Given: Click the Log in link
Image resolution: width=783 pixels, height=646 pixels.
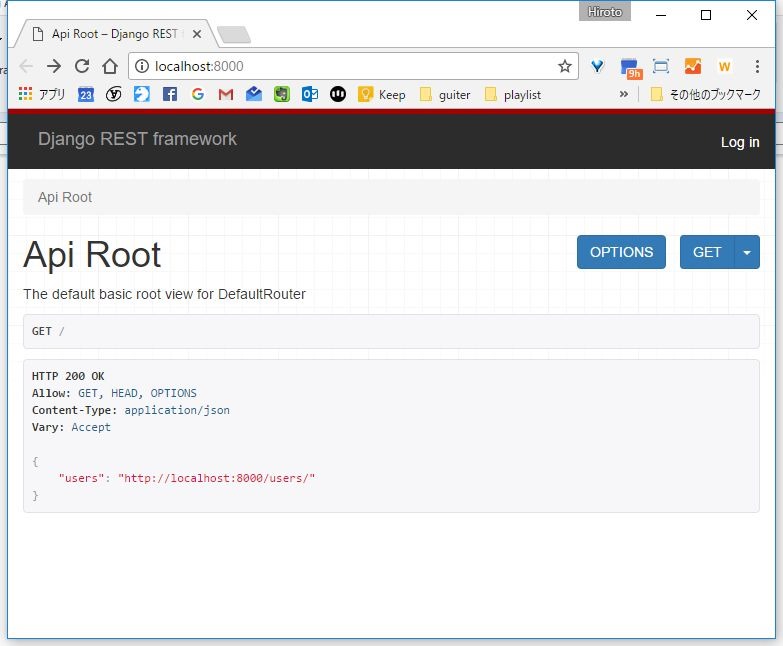Looking at the screenshot, I should 739,142.
